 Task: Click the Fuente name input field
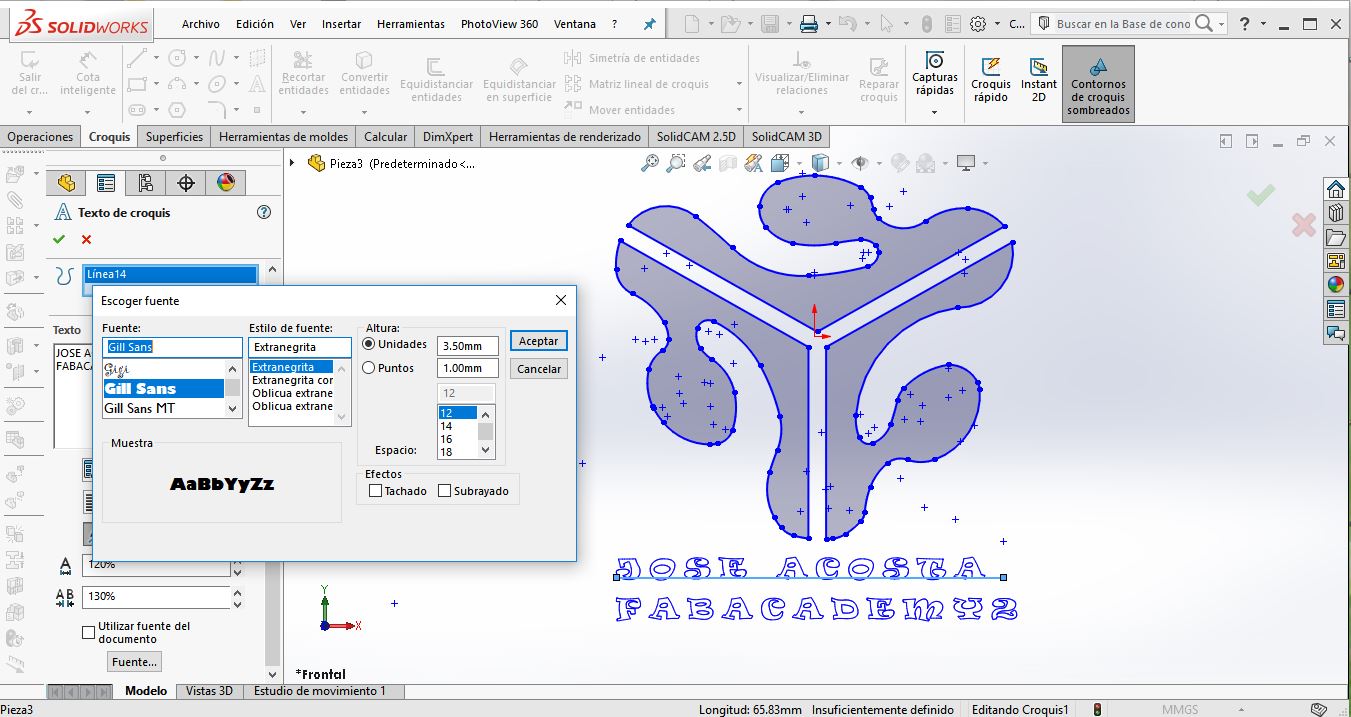pos(173,347)
